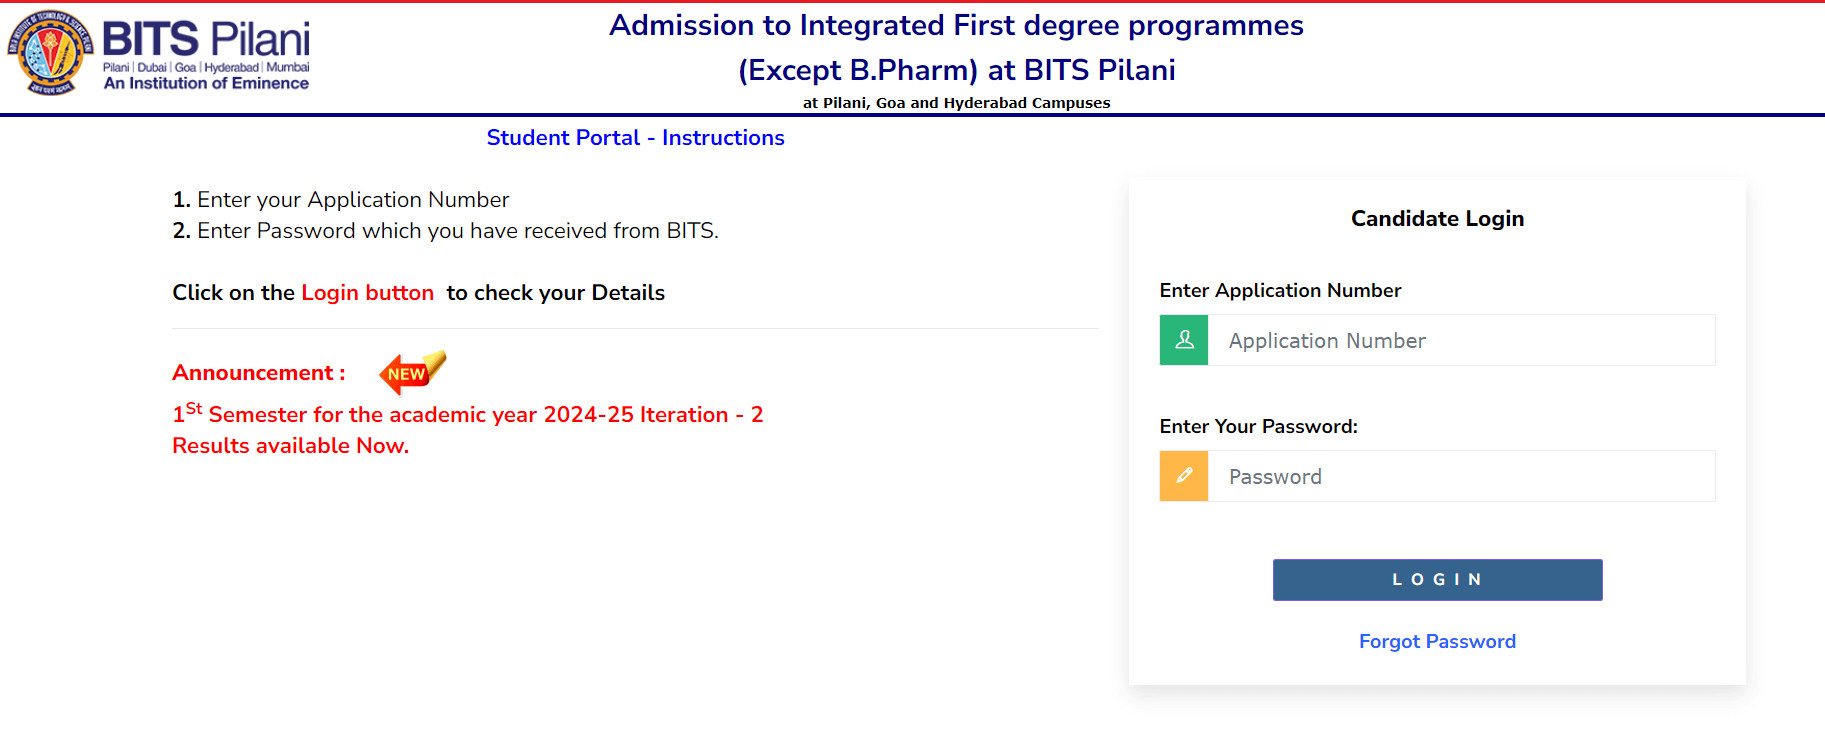Click the 'Announcement :' red heading

(x=259, y=373)
